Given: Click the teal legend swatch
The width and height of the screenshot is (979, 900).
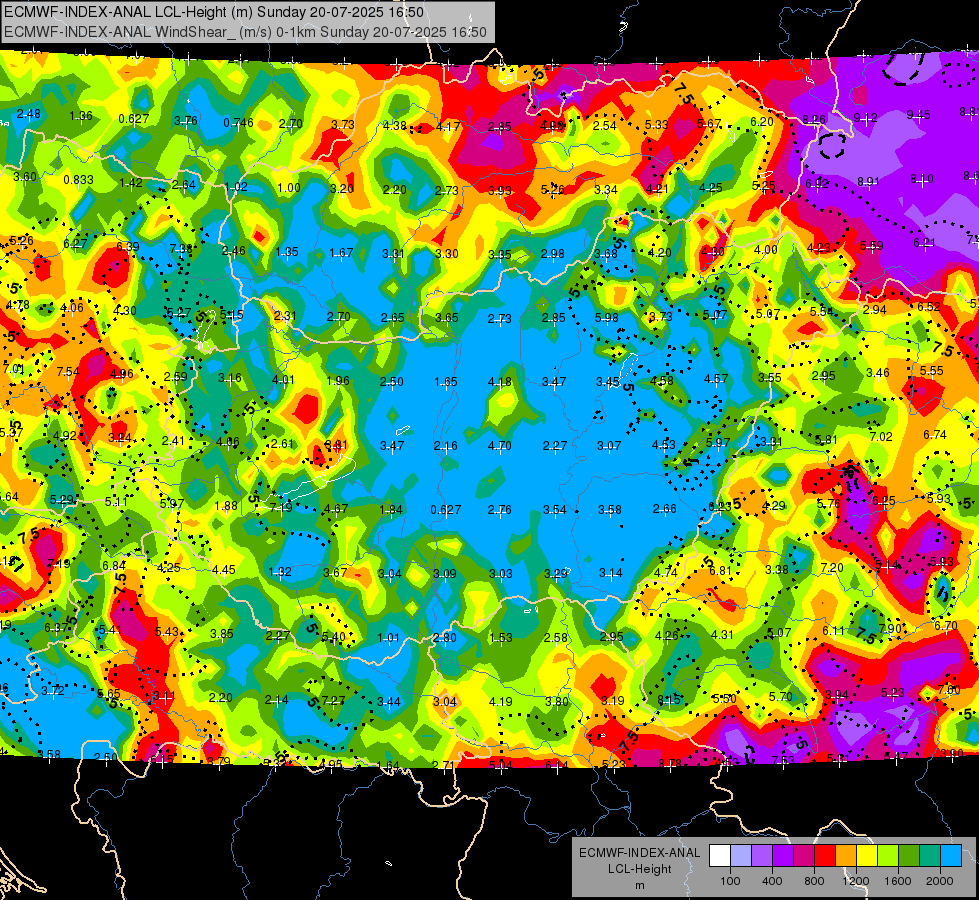Looking at the screenshot, I should pyautogui.click(x=930, y=856).
